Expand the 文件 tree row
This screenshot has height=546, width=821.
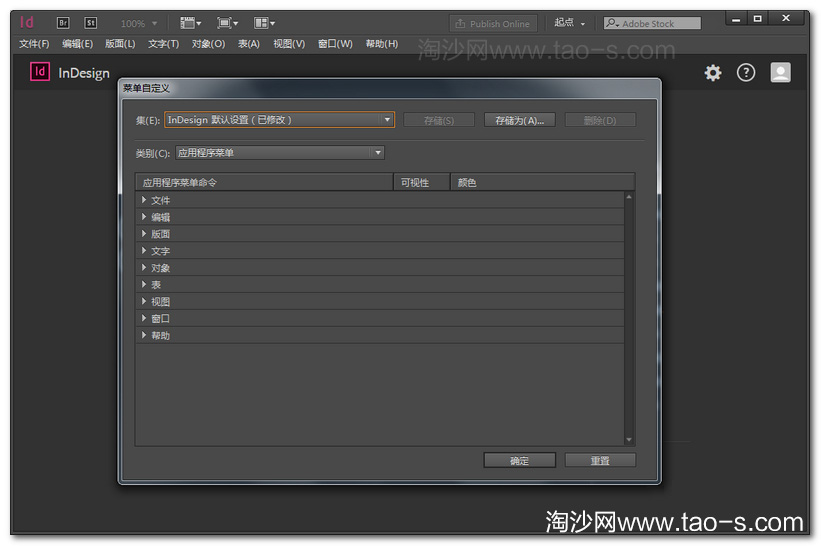coord(143,199)
